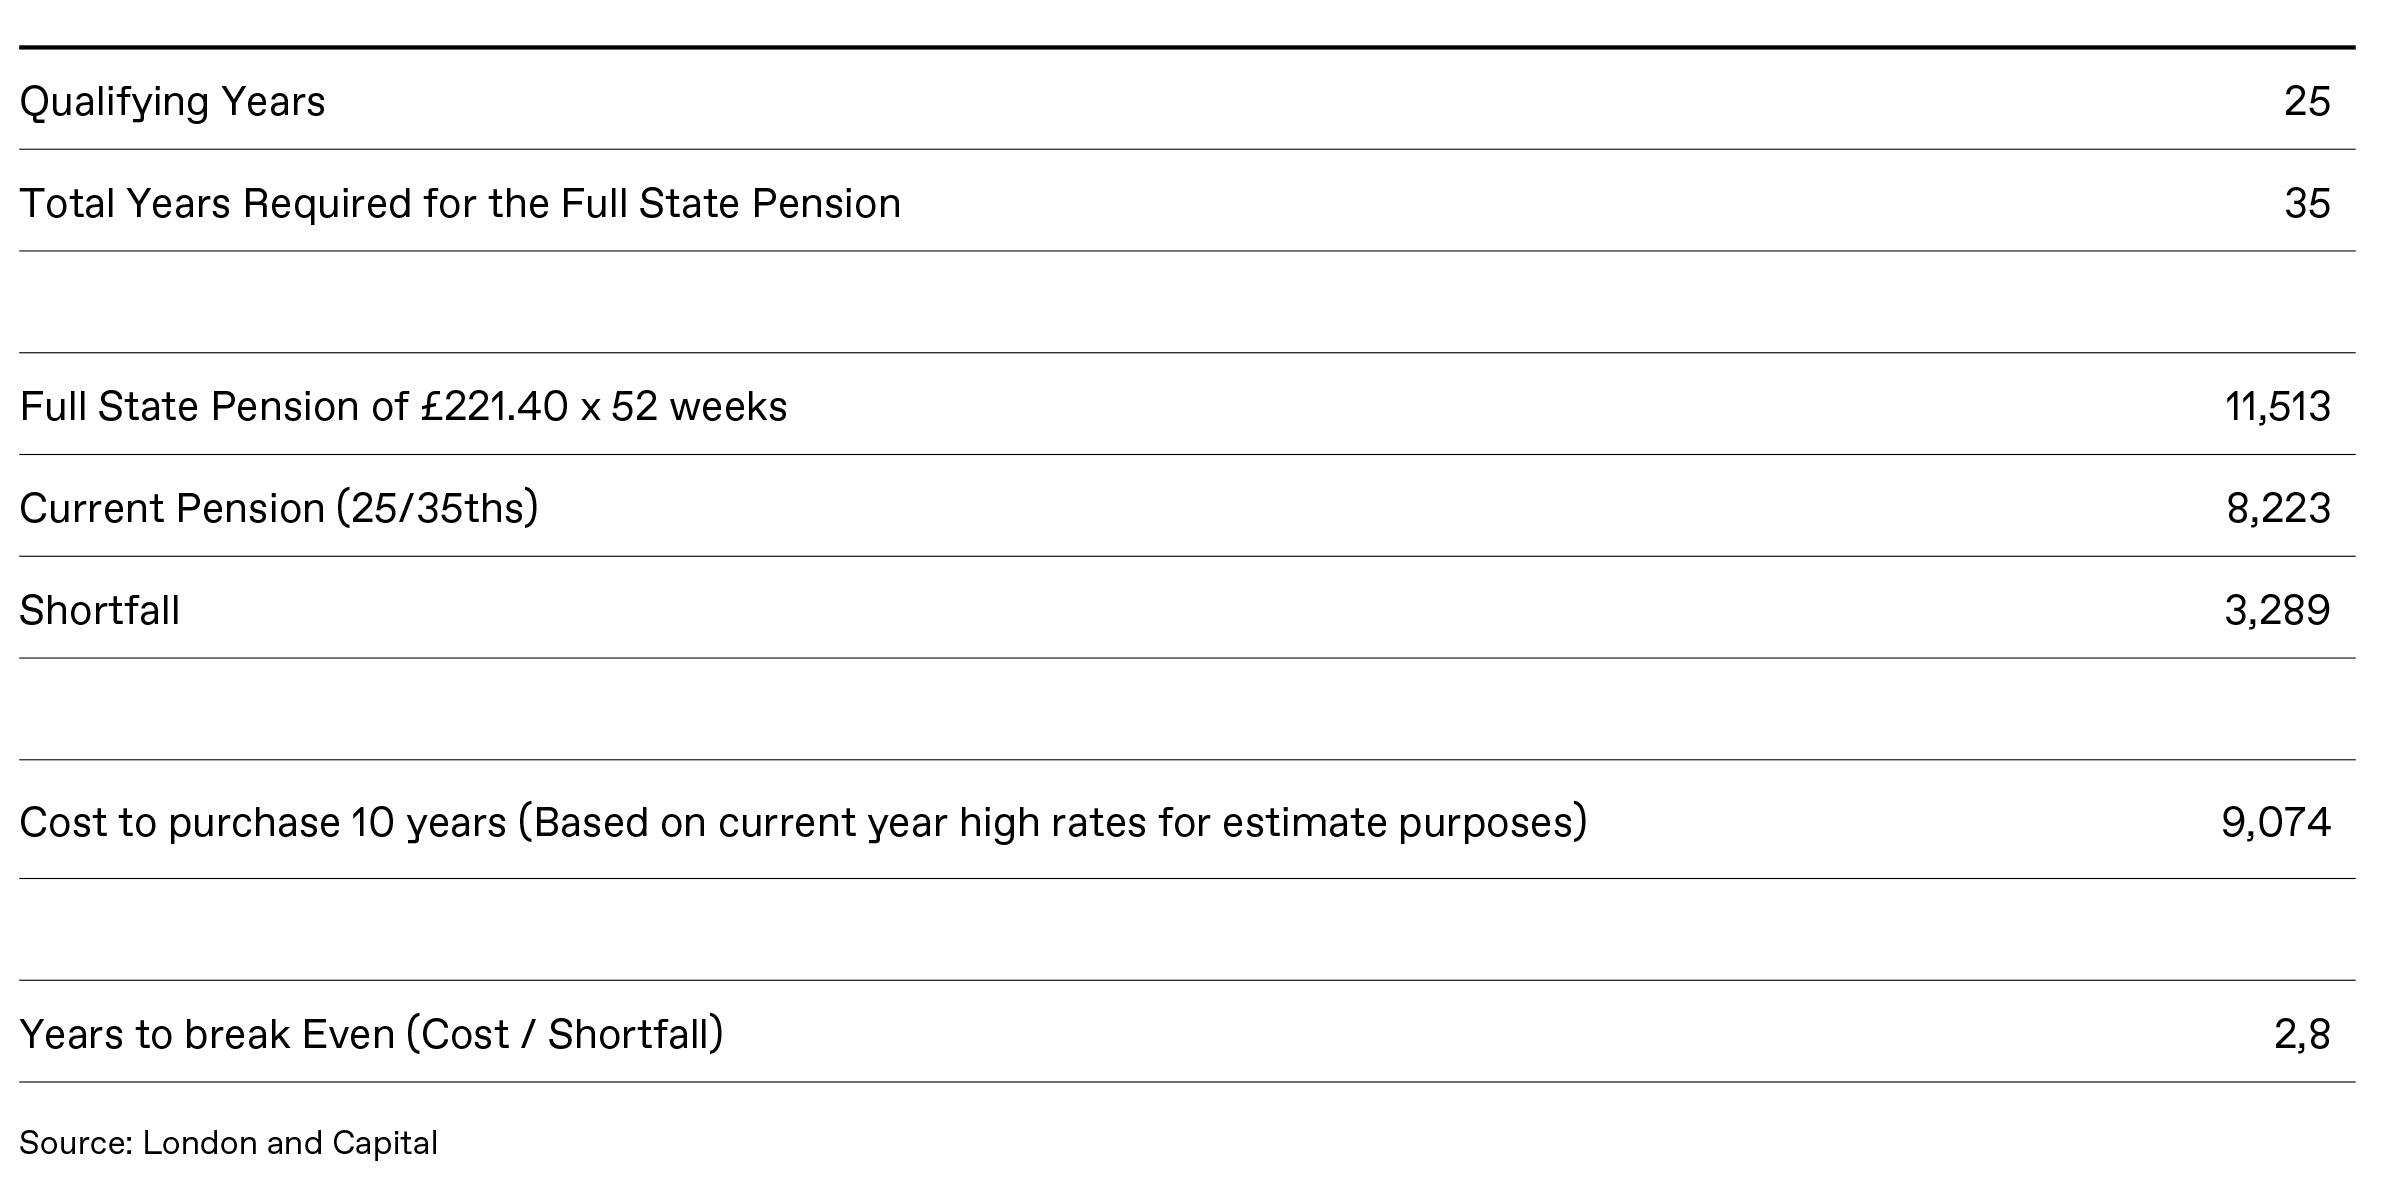Image resolution: width=2407 pixels, height=1189 pixels.
Task: Select the 3,289 shortfall amount
Action: [2278, 611]
